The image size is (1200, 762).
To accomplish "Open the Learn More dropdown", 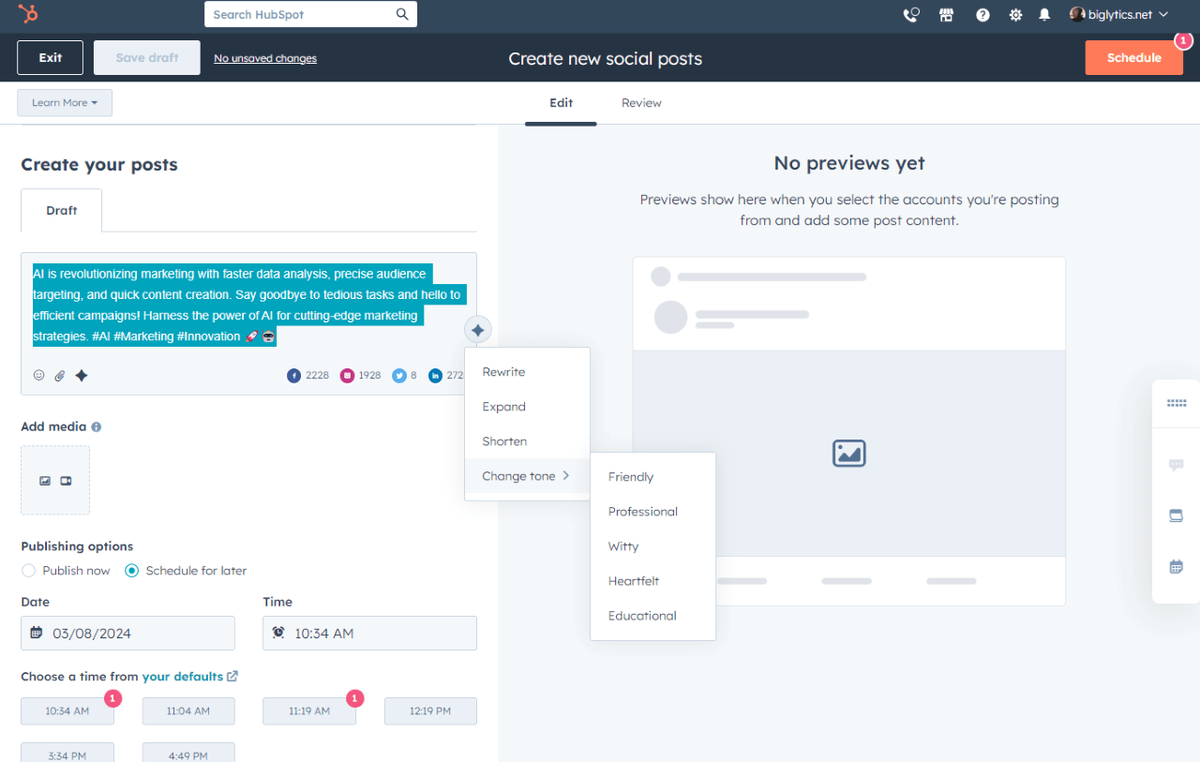I will (65, 103).
